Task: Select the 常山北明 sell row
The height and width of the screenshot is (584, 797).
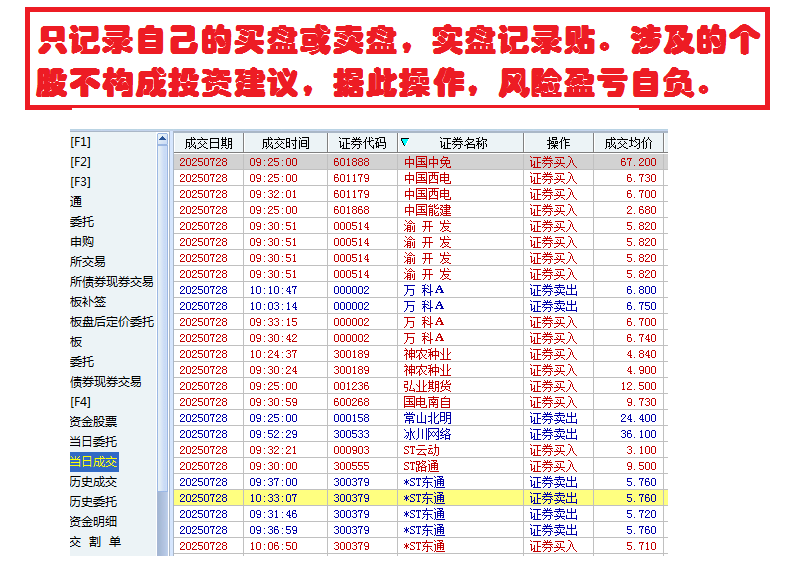Action: click(x=420, y=418)
